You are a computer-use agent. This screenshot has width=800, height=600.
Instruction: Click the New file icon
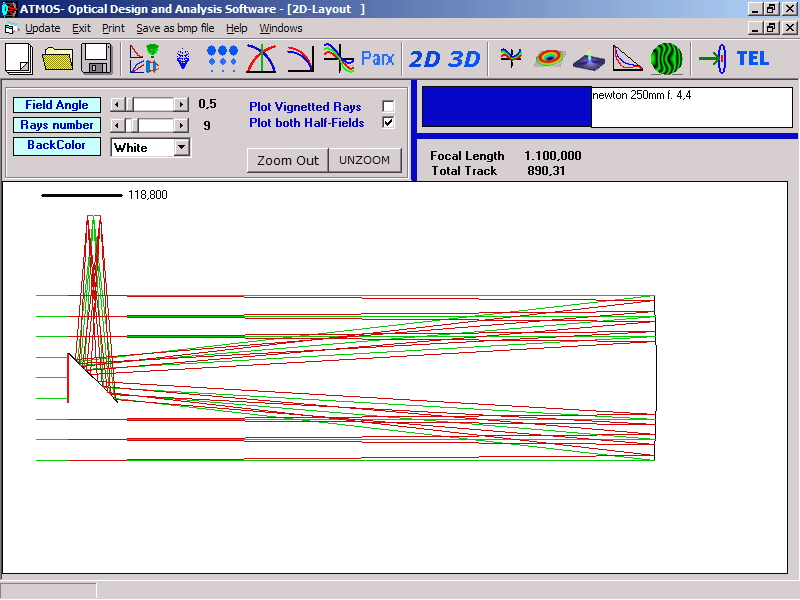click(x=20, y=58)
